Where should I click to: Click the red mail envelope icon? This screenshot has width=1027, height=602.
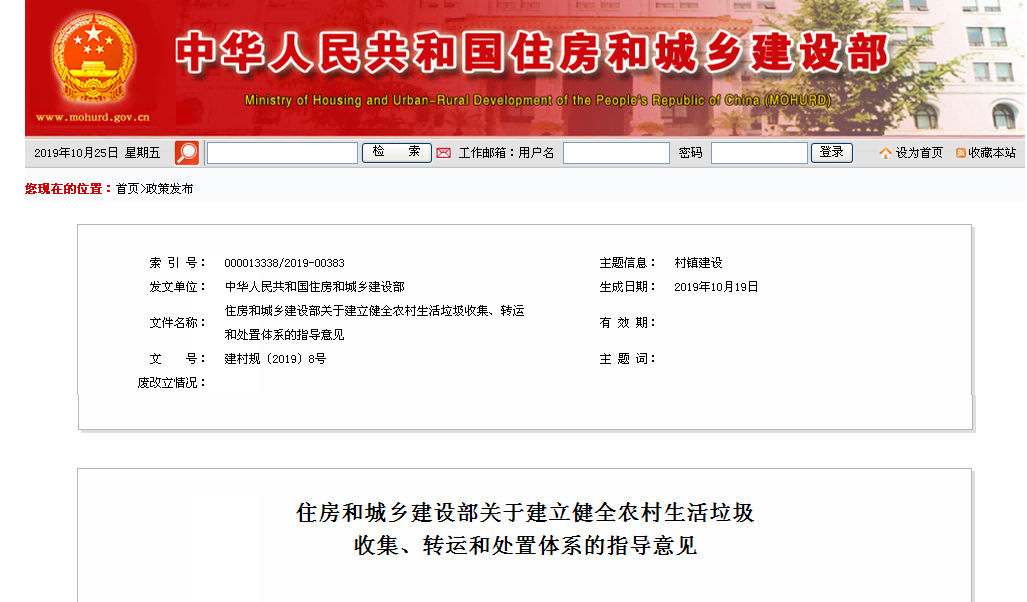[443, 153]
